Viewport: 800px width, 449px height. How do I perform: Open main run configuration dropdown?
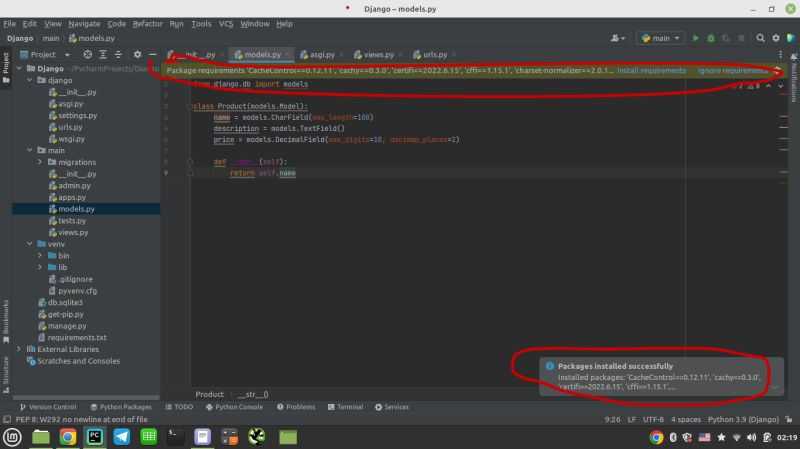tap(660, 38)
